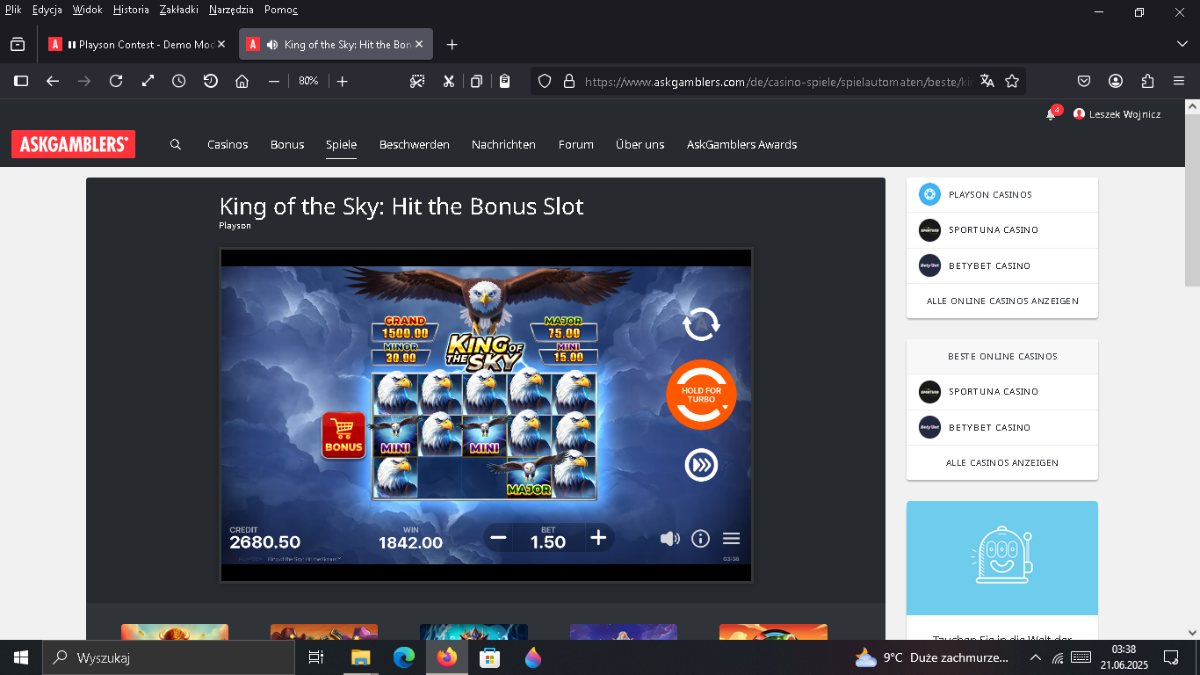Increase the bet with plus button

(598, 538)
